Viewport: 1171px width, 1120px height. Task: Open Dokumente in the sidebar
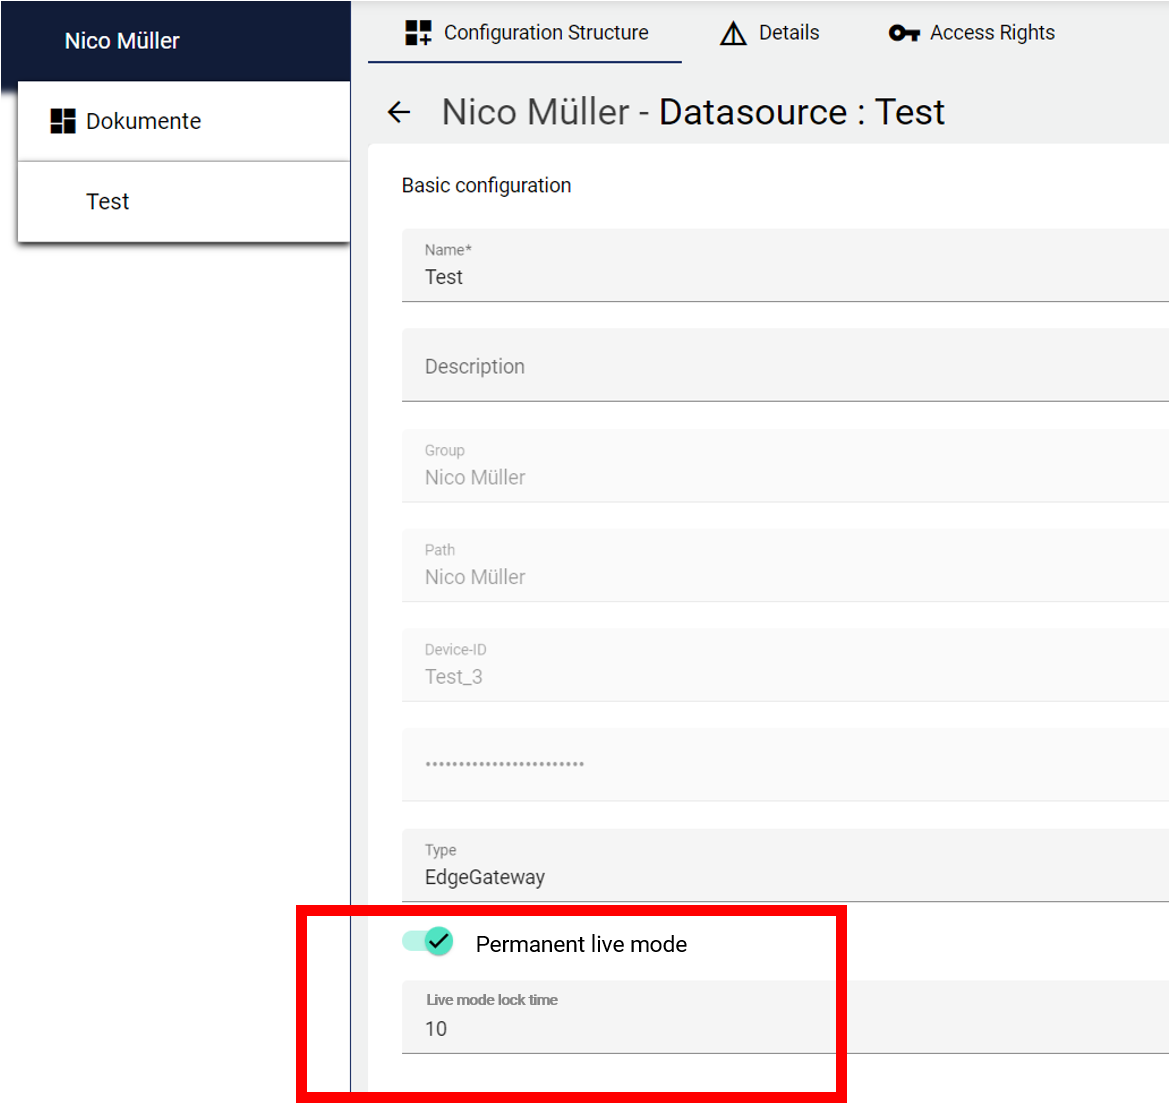(x=143, y=121)
